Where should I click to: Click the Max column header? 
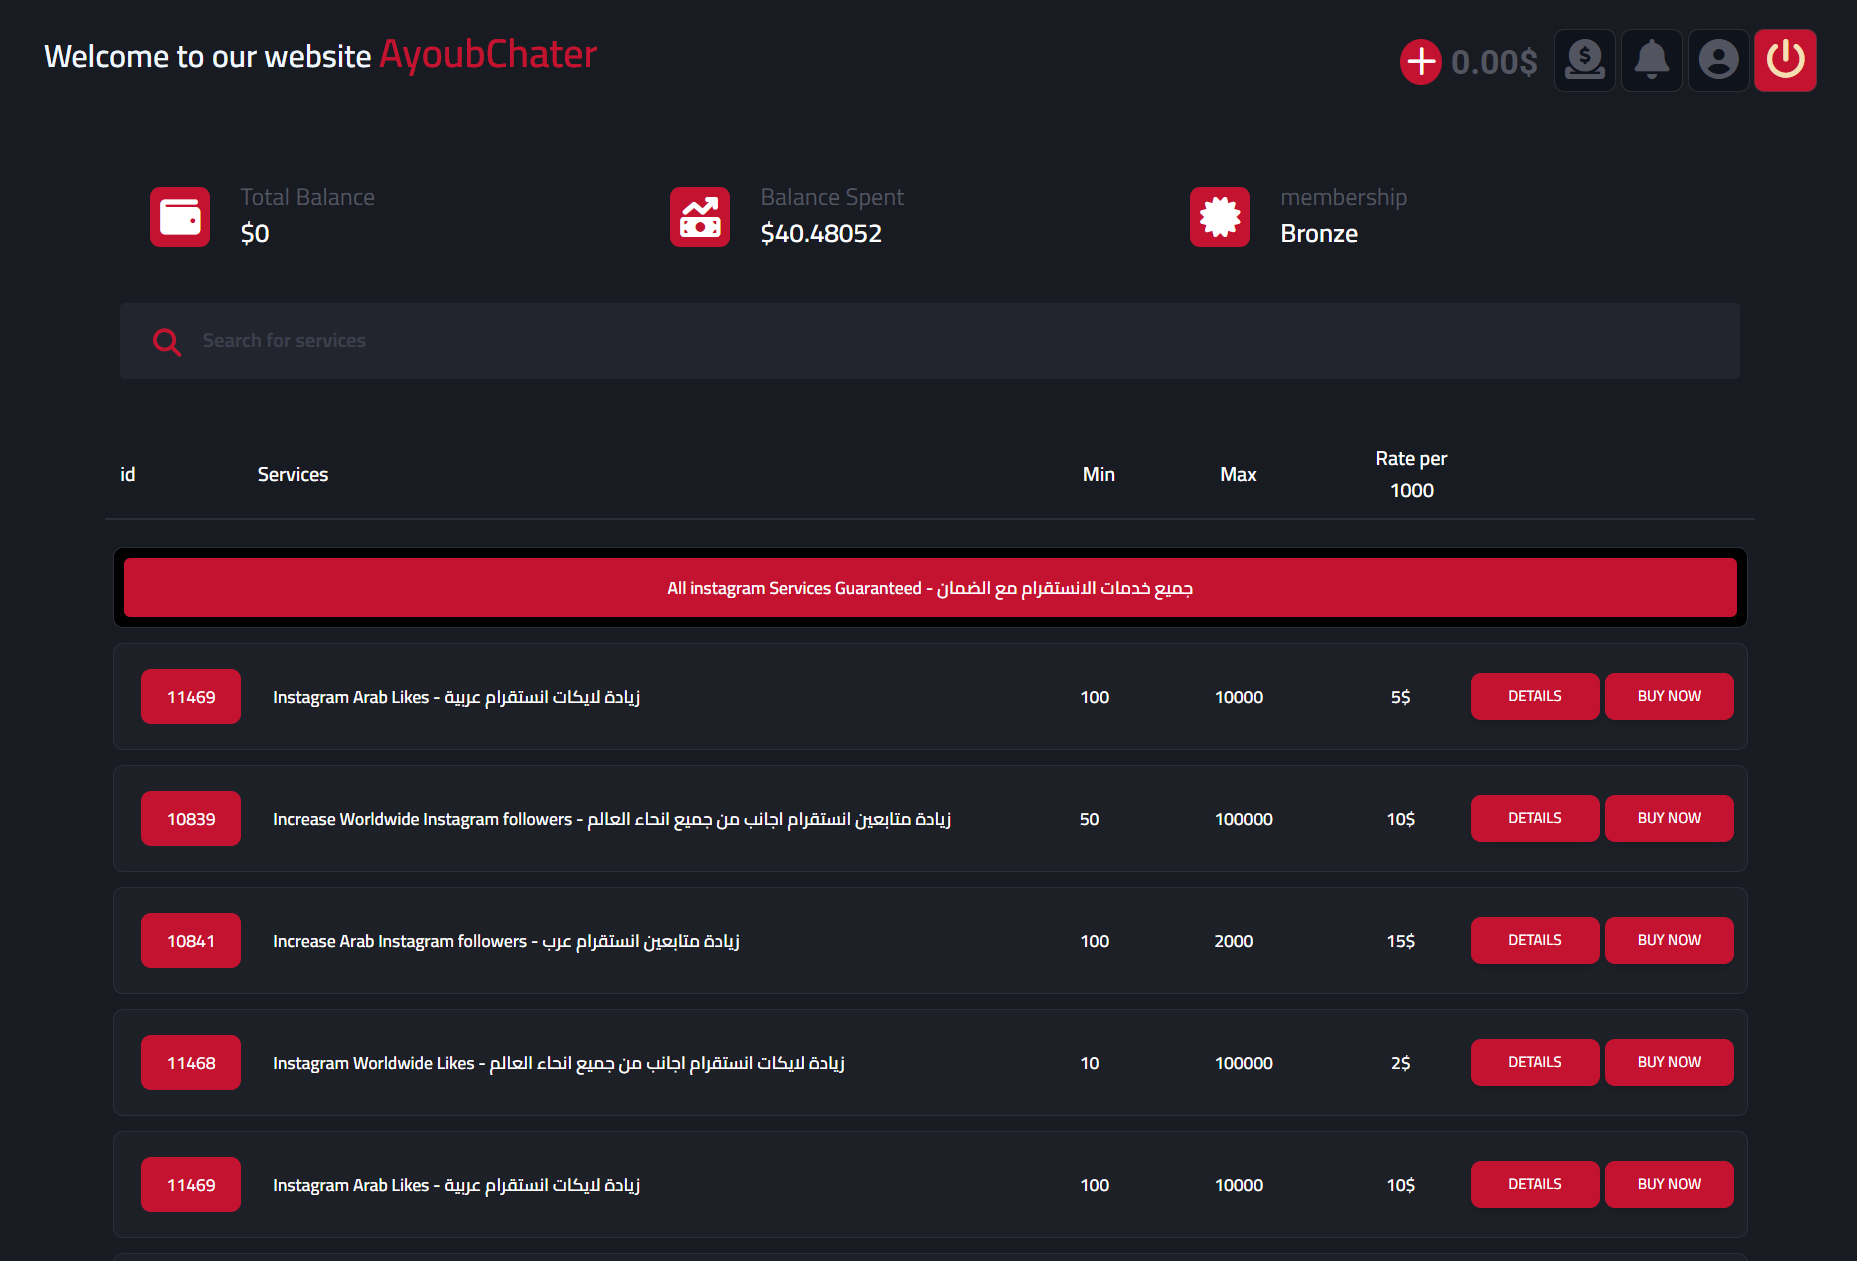(x=1238, y=474)
